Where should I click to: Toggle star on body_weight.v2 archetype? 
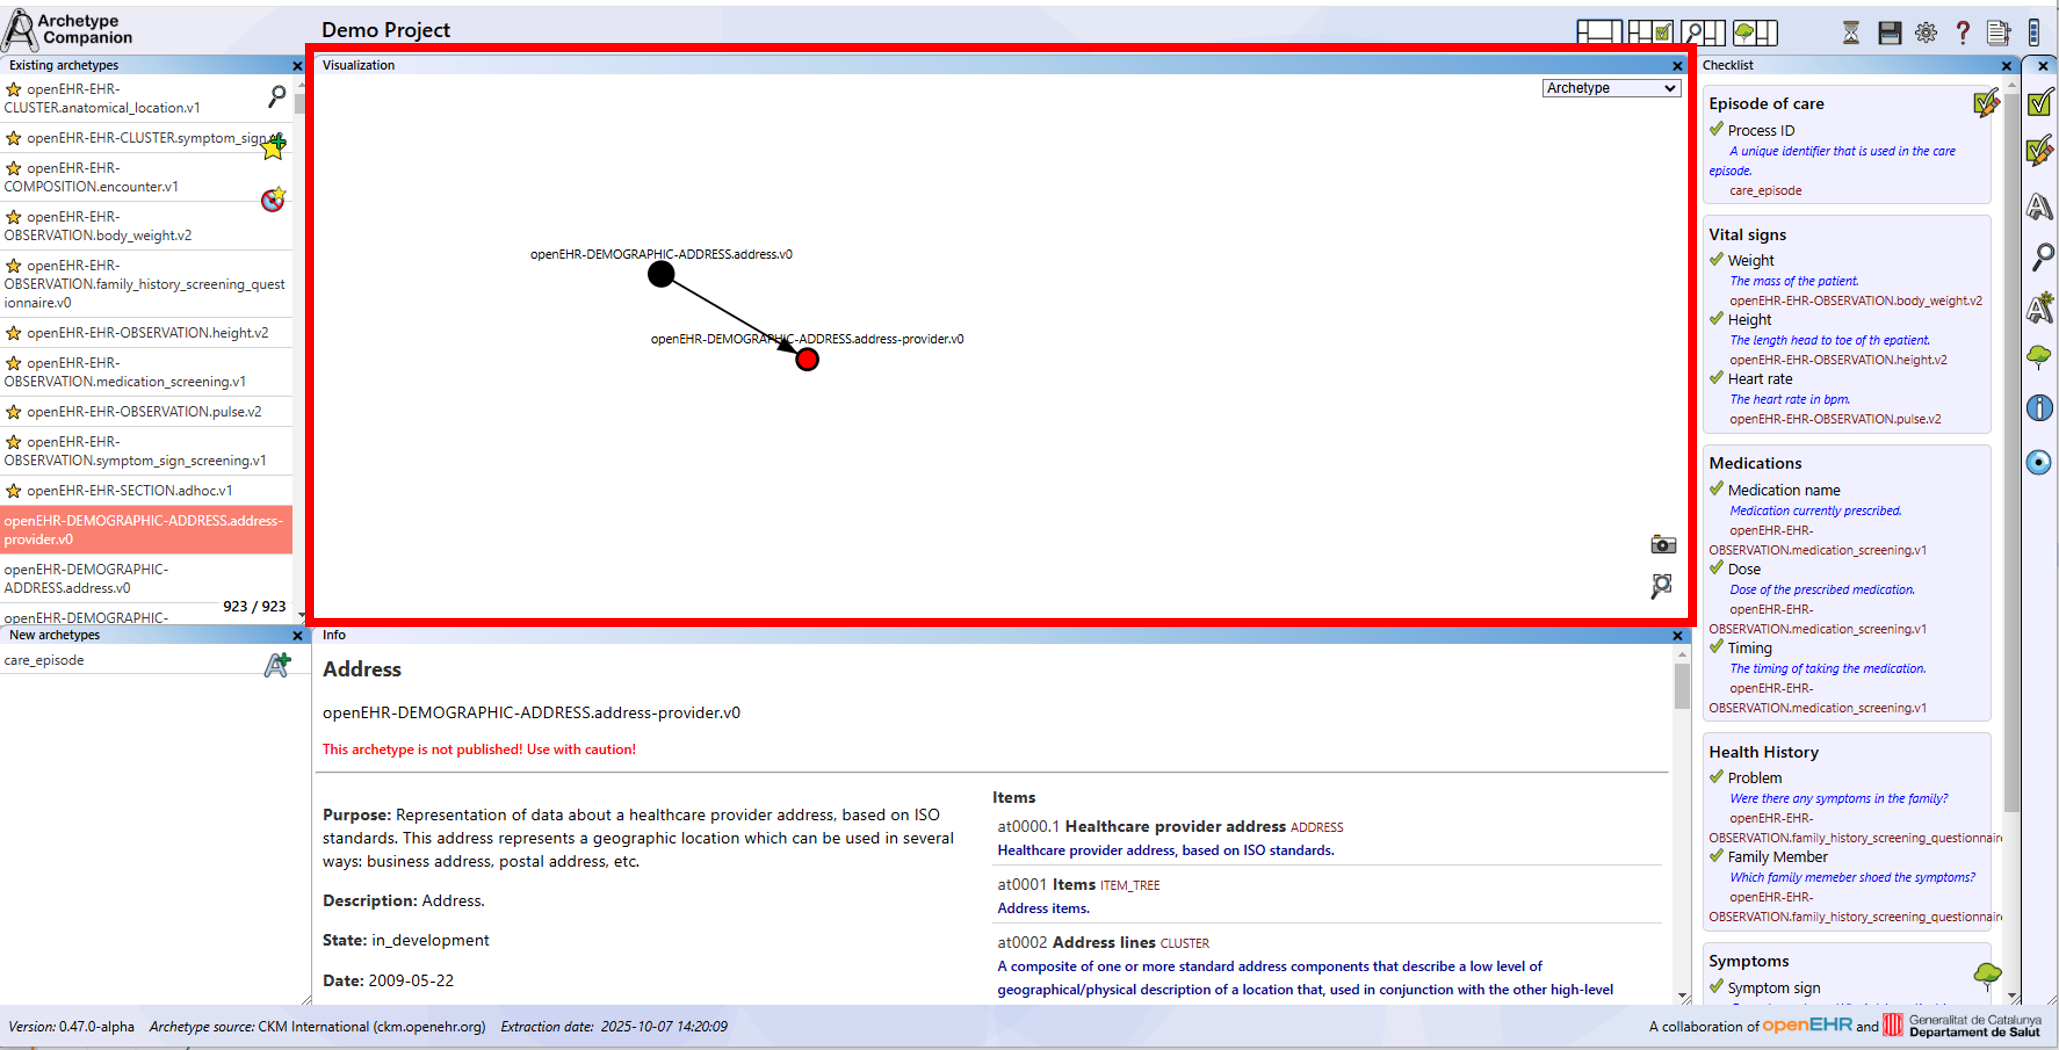pyautogui.click(x=13, y=217)
